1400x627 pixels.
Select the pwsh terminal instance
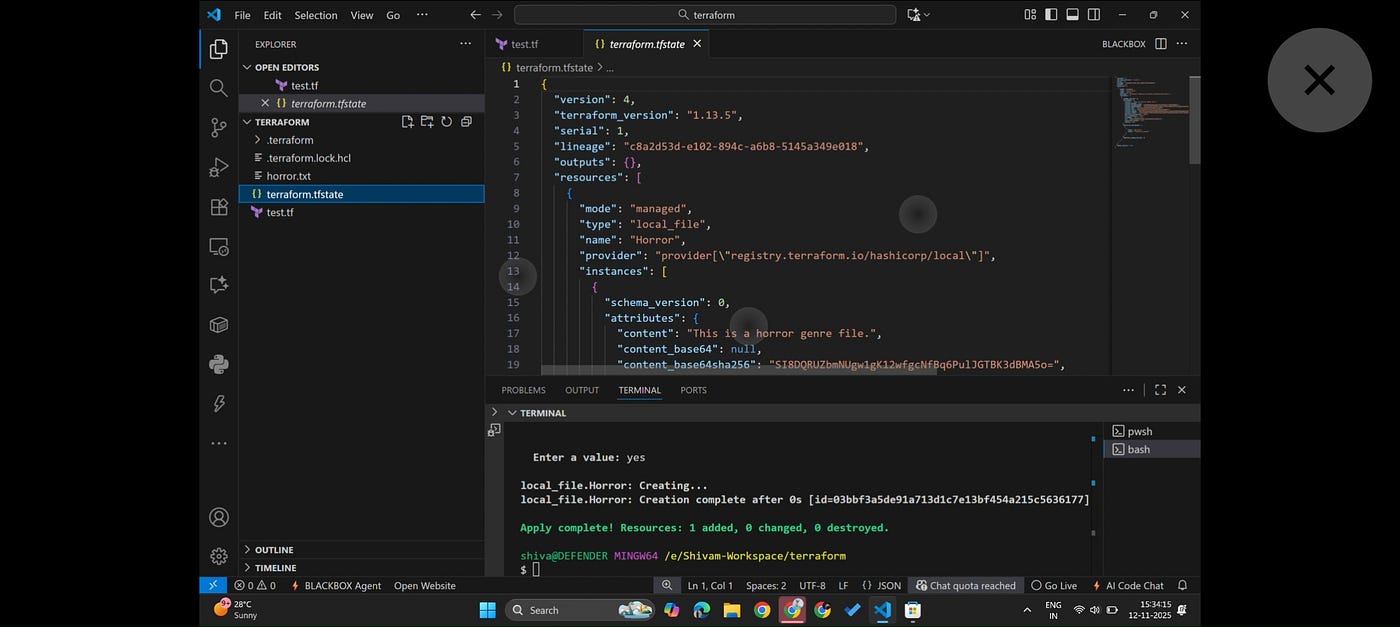1150,431
